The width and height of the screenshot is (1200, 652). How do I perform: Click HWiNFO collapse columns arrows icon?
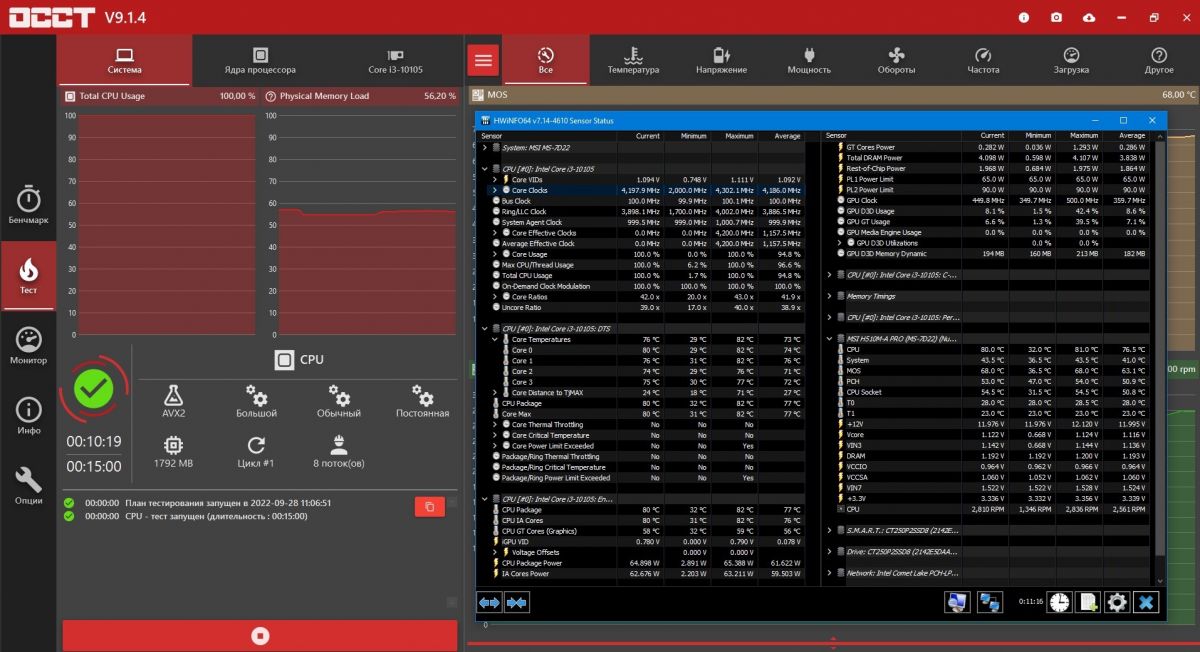pos(516,603)
